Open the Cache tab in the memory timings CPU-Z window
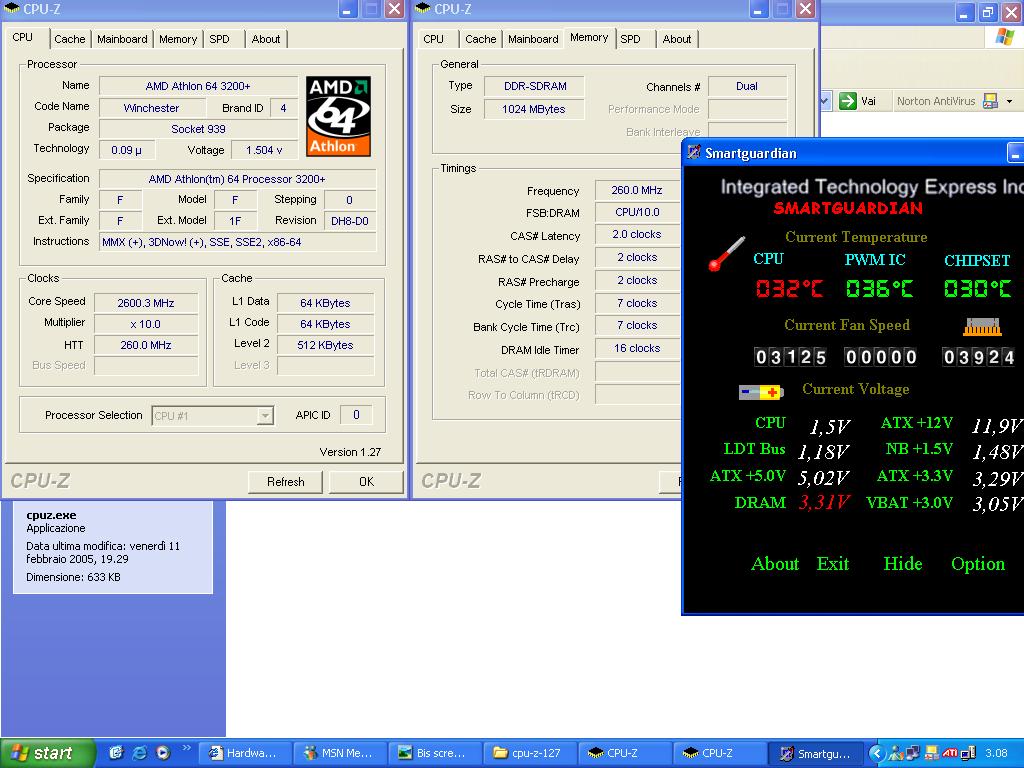 coord(481,39)
